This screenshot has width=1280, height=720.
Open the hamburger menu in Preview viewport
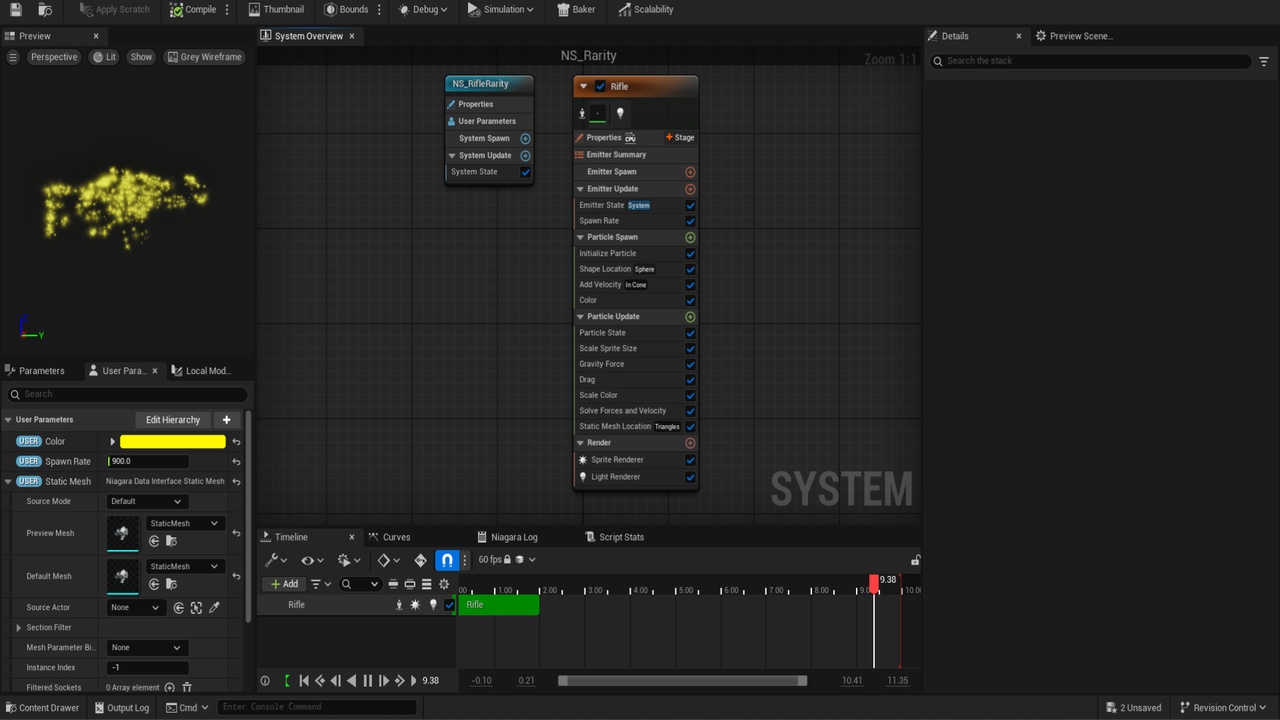click(x=13, y=57)
